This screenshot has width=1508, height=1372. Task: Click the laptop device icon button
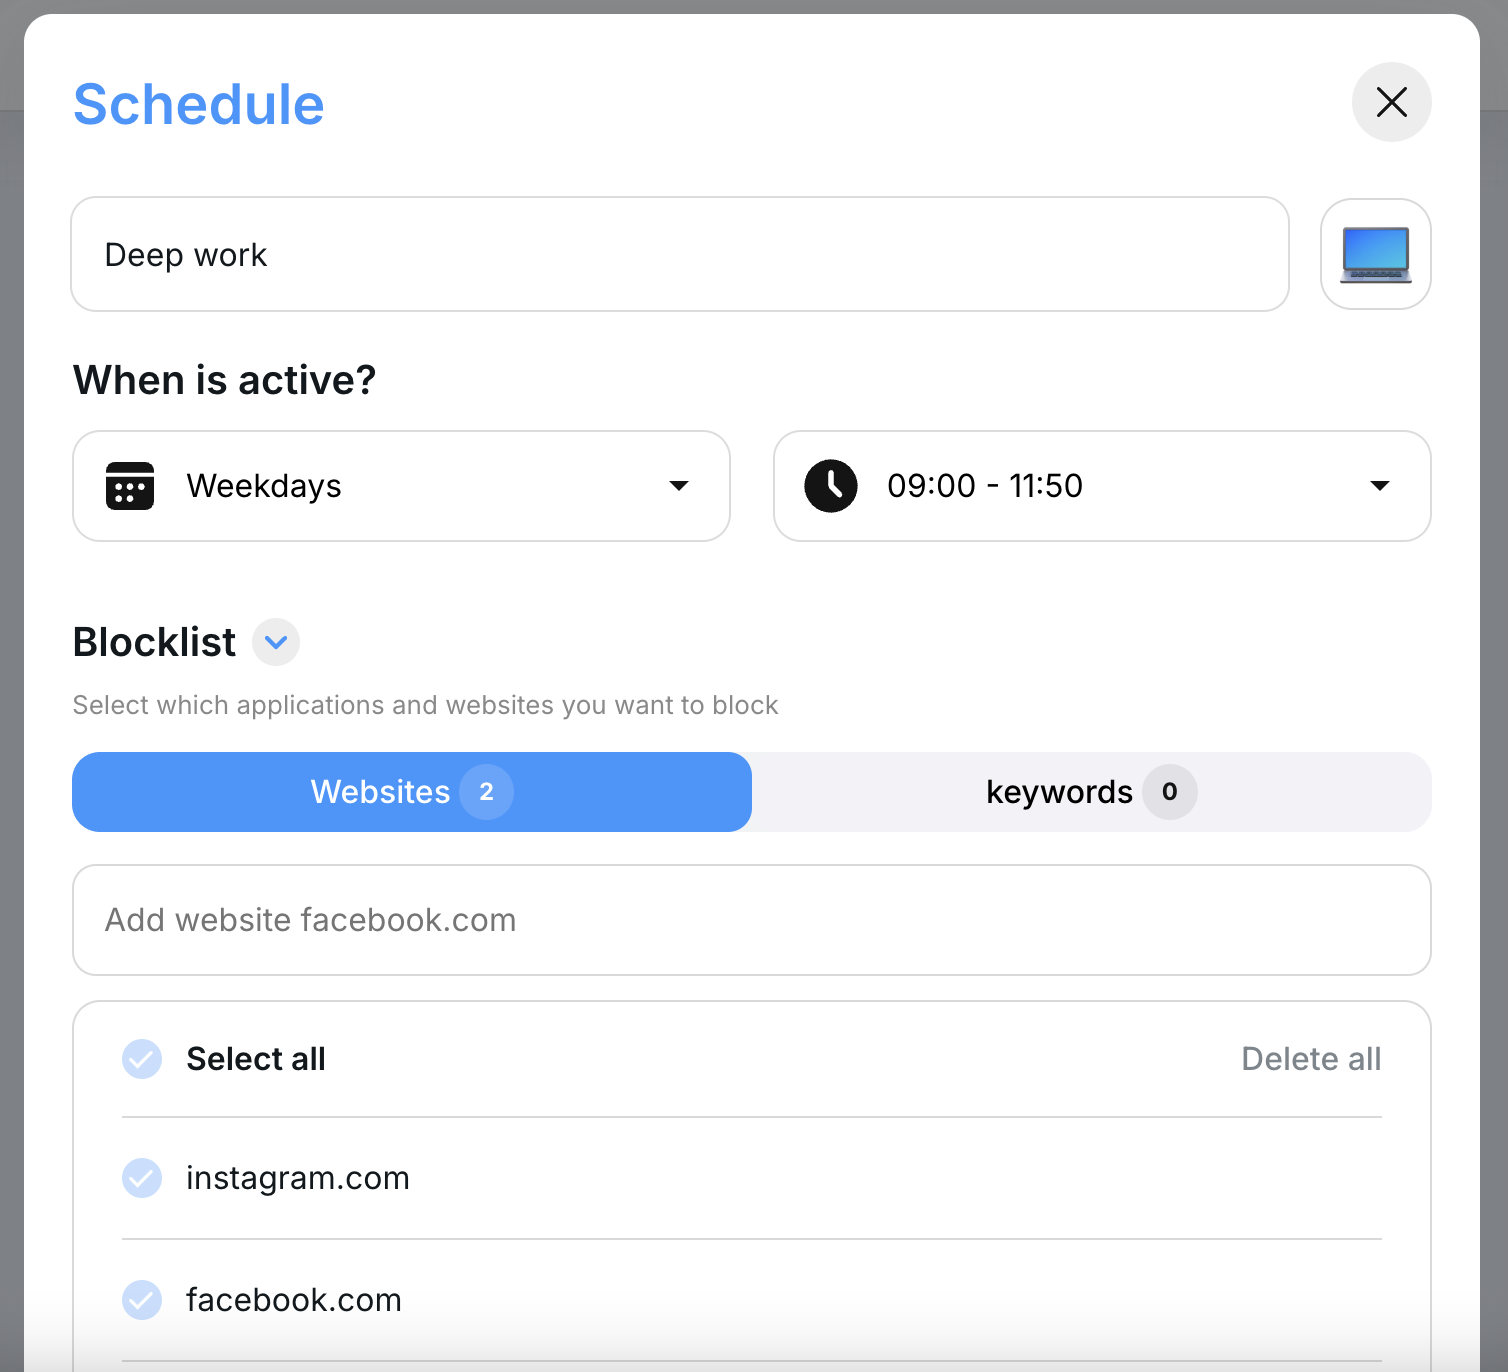pyautogui.click(x=1375, y=254)
